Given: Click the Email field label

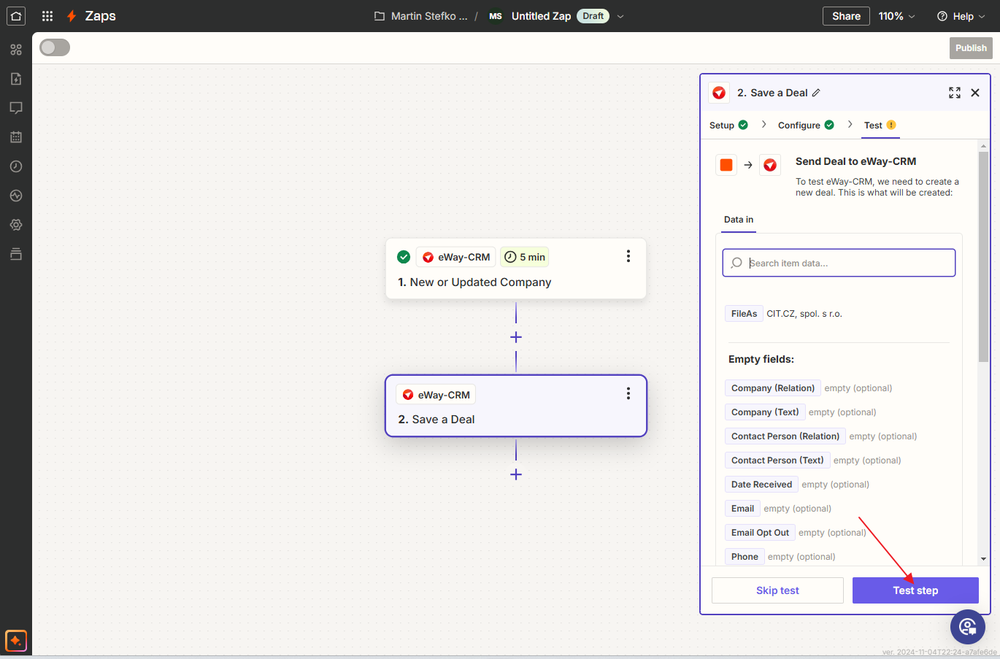Looking at the screenshot, I should pos(742,508).
